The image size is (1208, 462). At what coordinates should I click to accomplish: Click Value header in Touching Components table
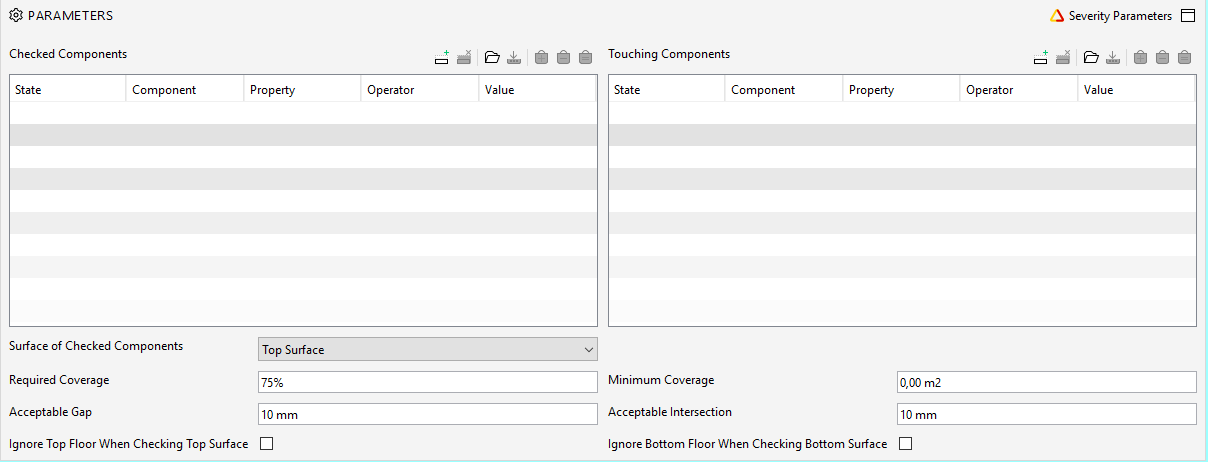tap(1137, 90)
